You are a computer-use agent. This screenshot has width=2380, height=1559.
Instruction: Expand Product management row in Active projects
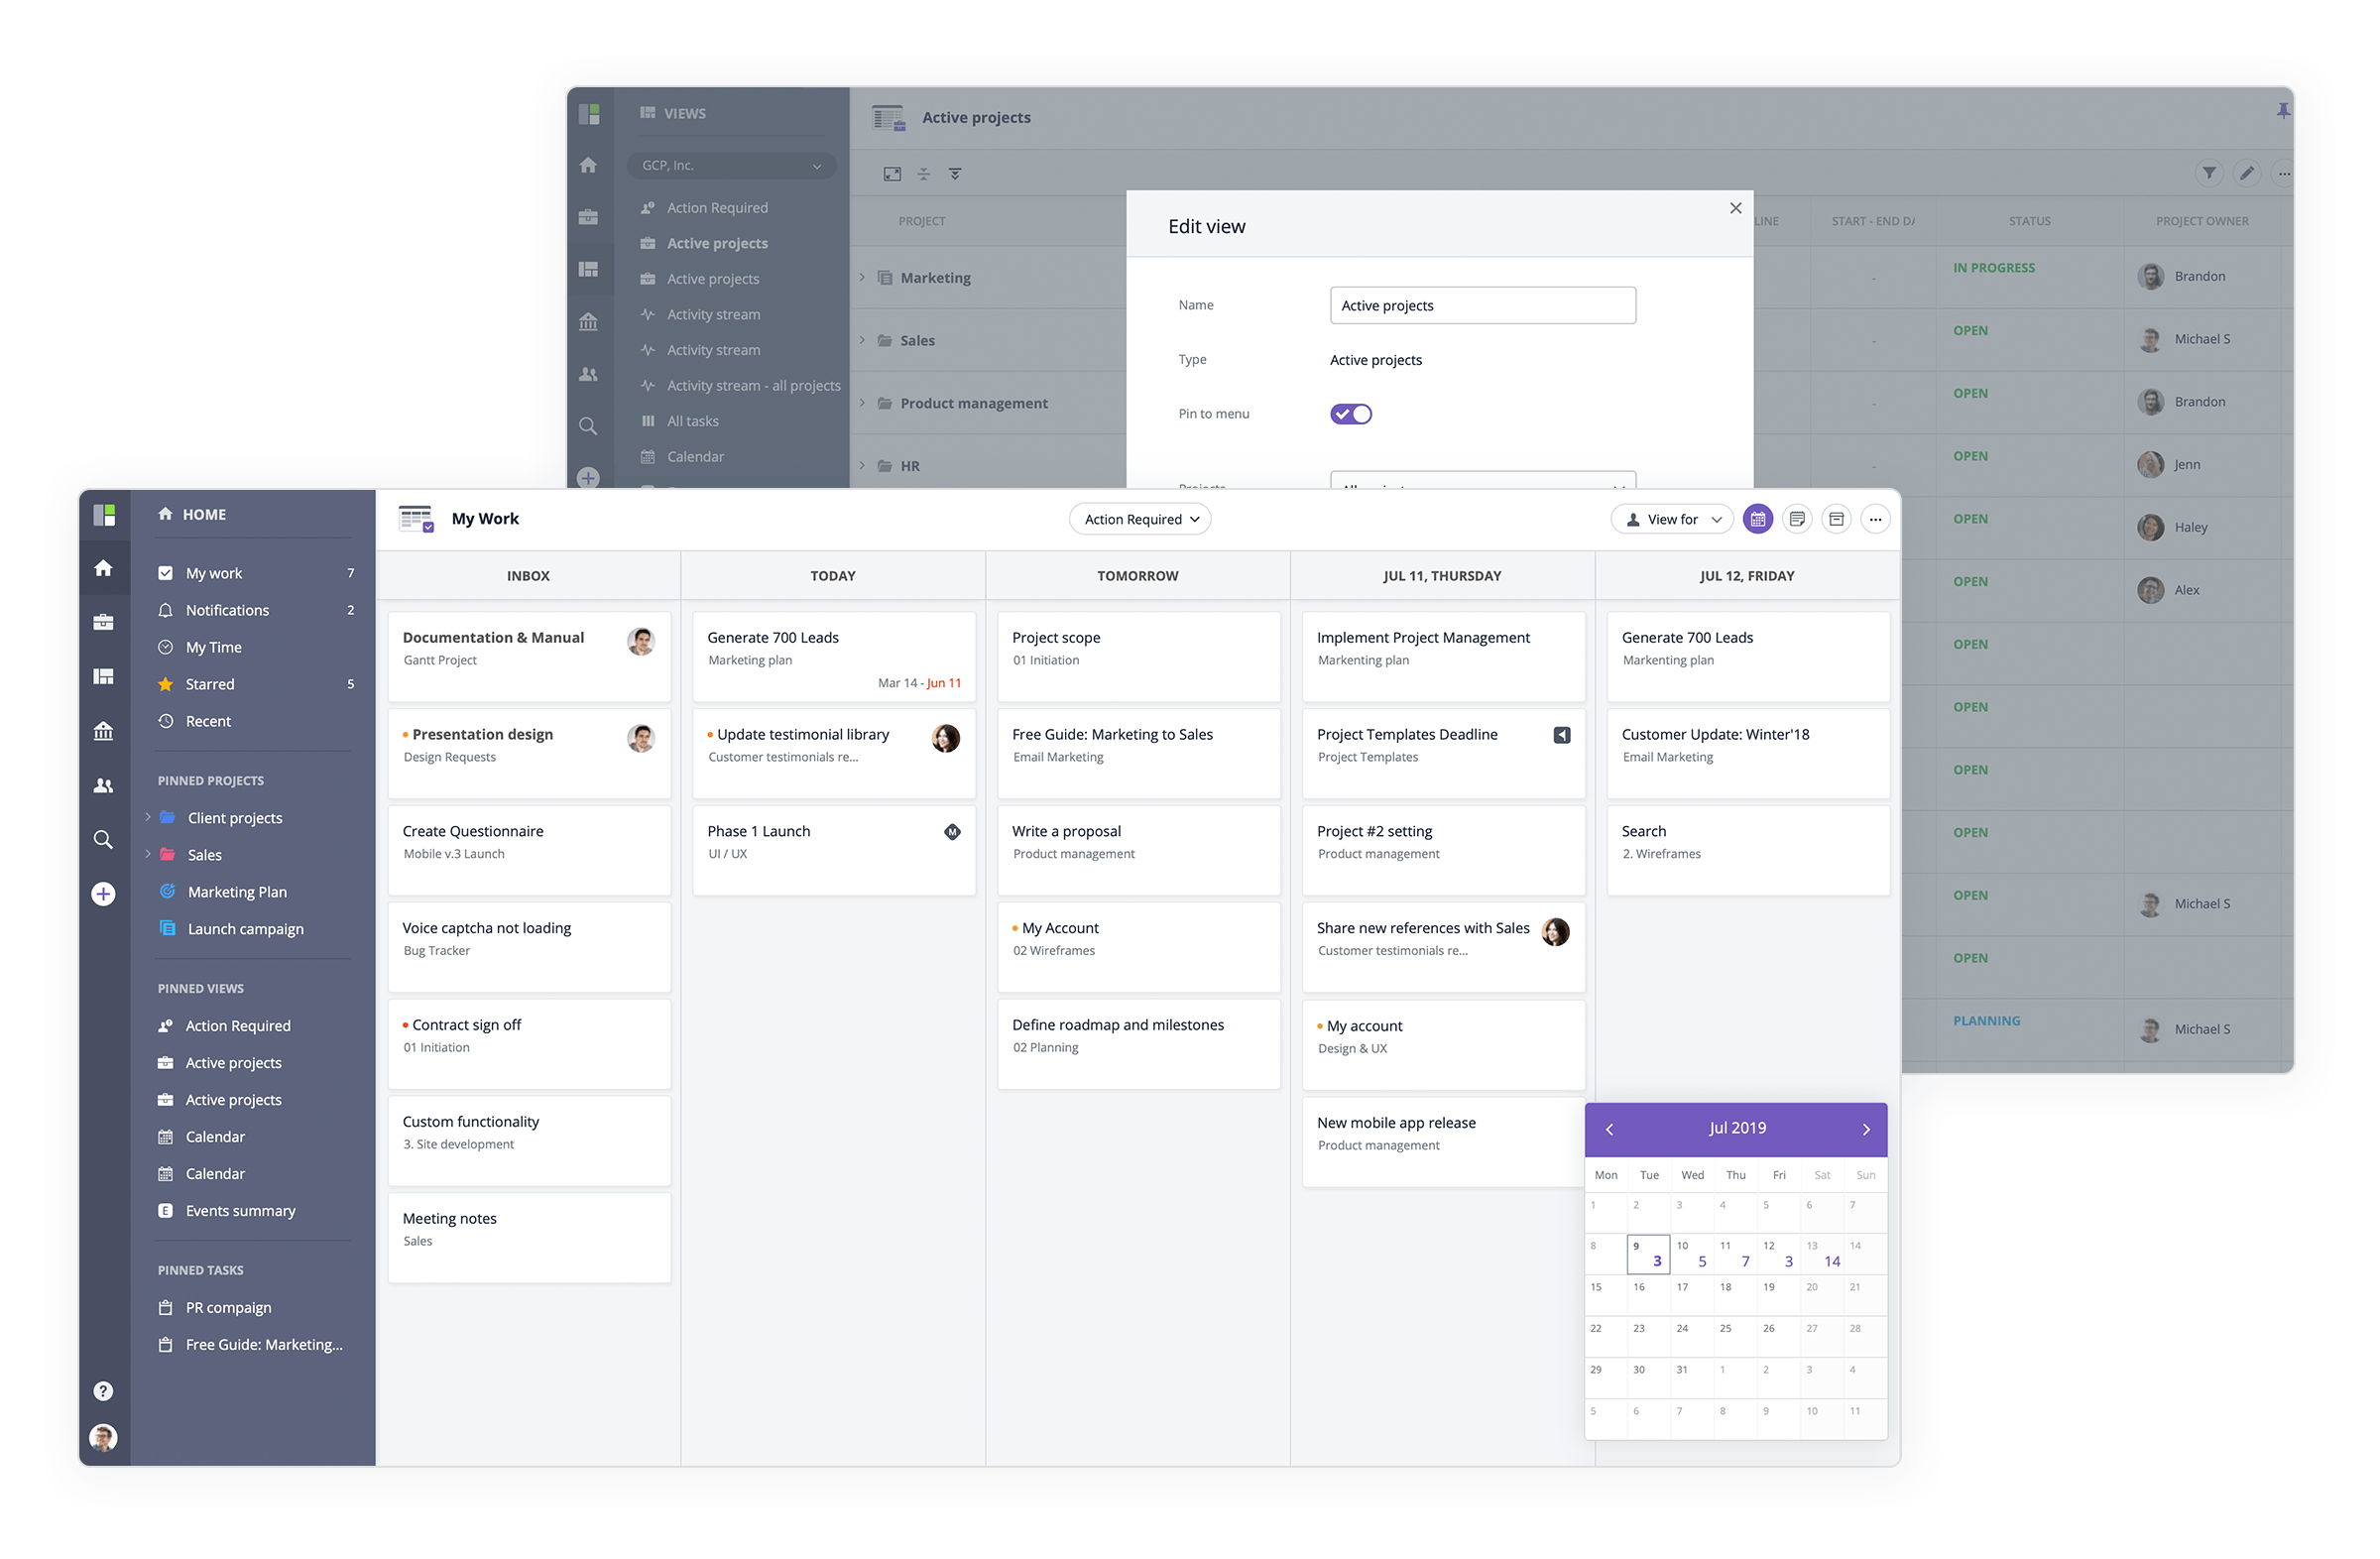[x=862, y=403]
